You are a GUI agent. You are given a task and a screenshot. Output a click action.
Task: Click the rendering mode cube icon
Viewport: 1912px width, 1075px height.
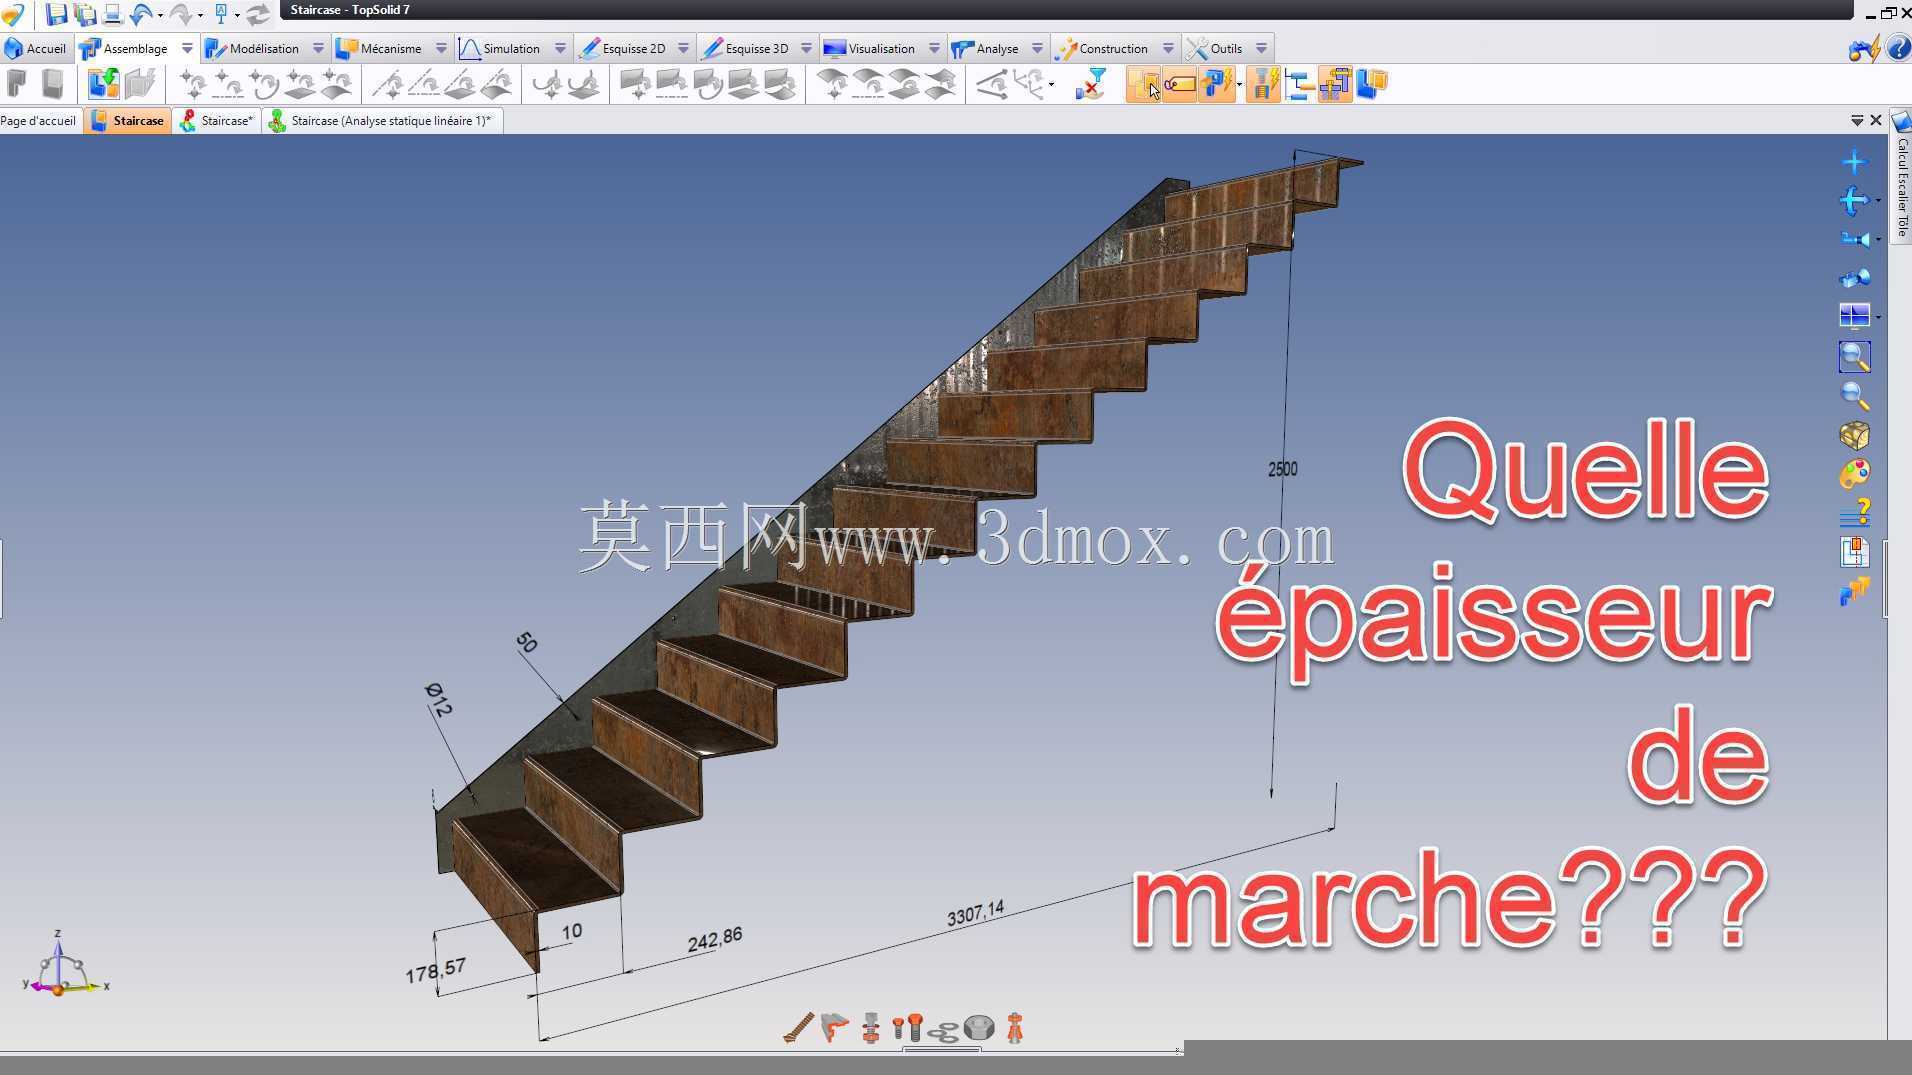point(1854,435)
